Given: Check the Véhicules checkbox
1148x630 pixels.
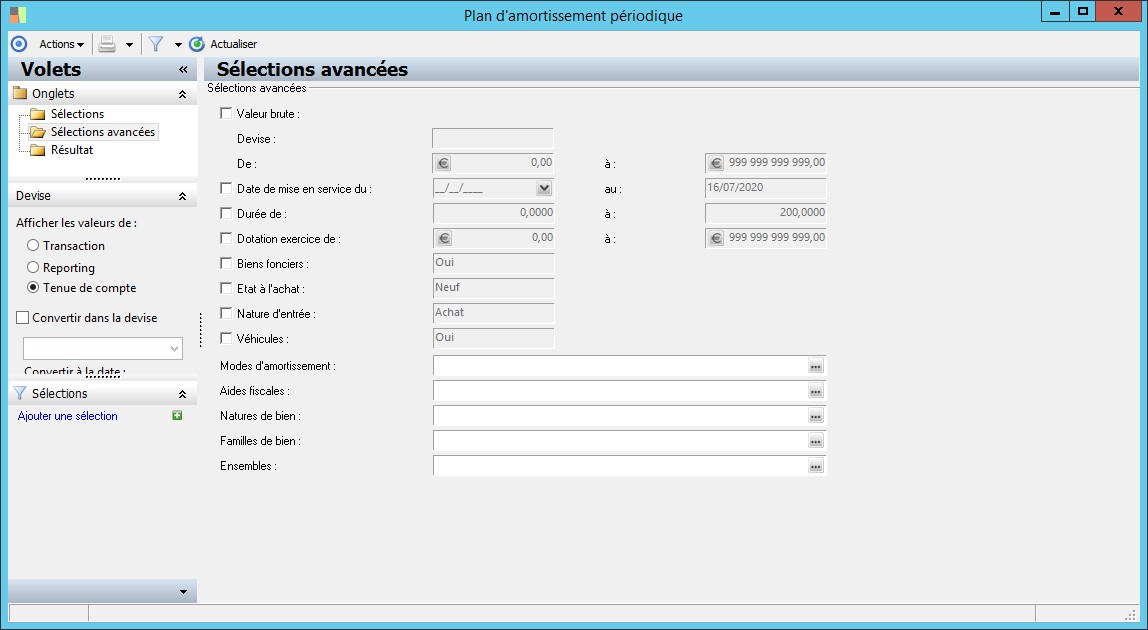Looking at the screenshot, I should pyautogui.click(x=226, y=338).
